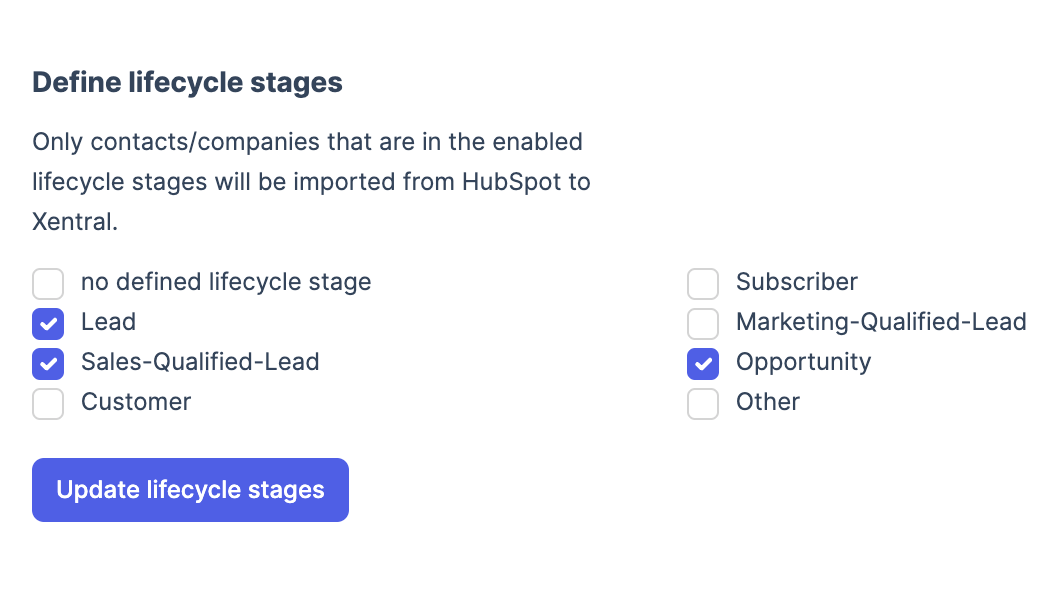
Task: Click the checkmark icon next to Lead
Action: click(x=48, y=324)
